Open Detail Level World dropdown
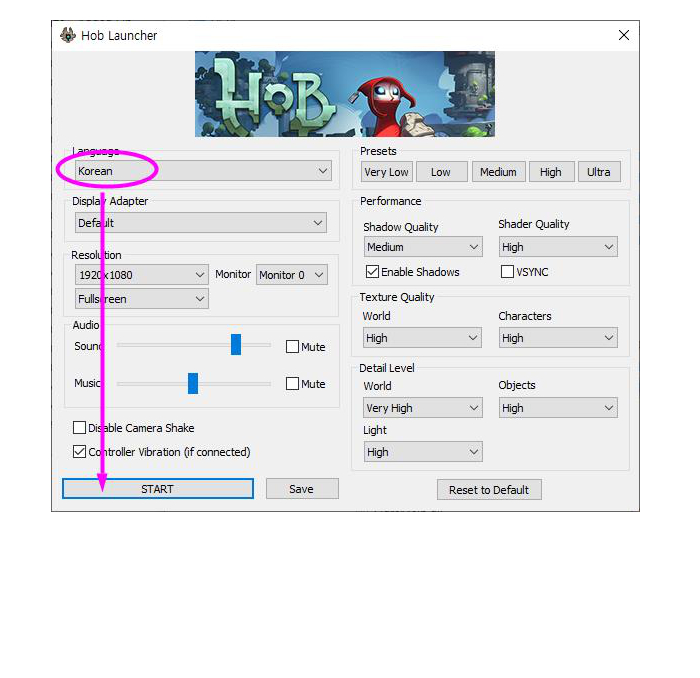The width and height of the screenshot is (700, 678). [423, 408]
